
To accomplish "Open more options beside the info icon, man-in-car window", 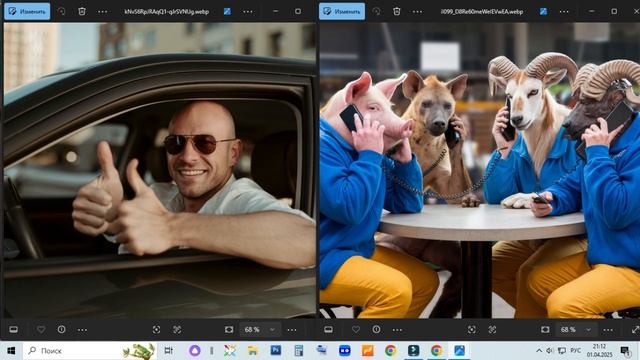I will click(82, 329).
